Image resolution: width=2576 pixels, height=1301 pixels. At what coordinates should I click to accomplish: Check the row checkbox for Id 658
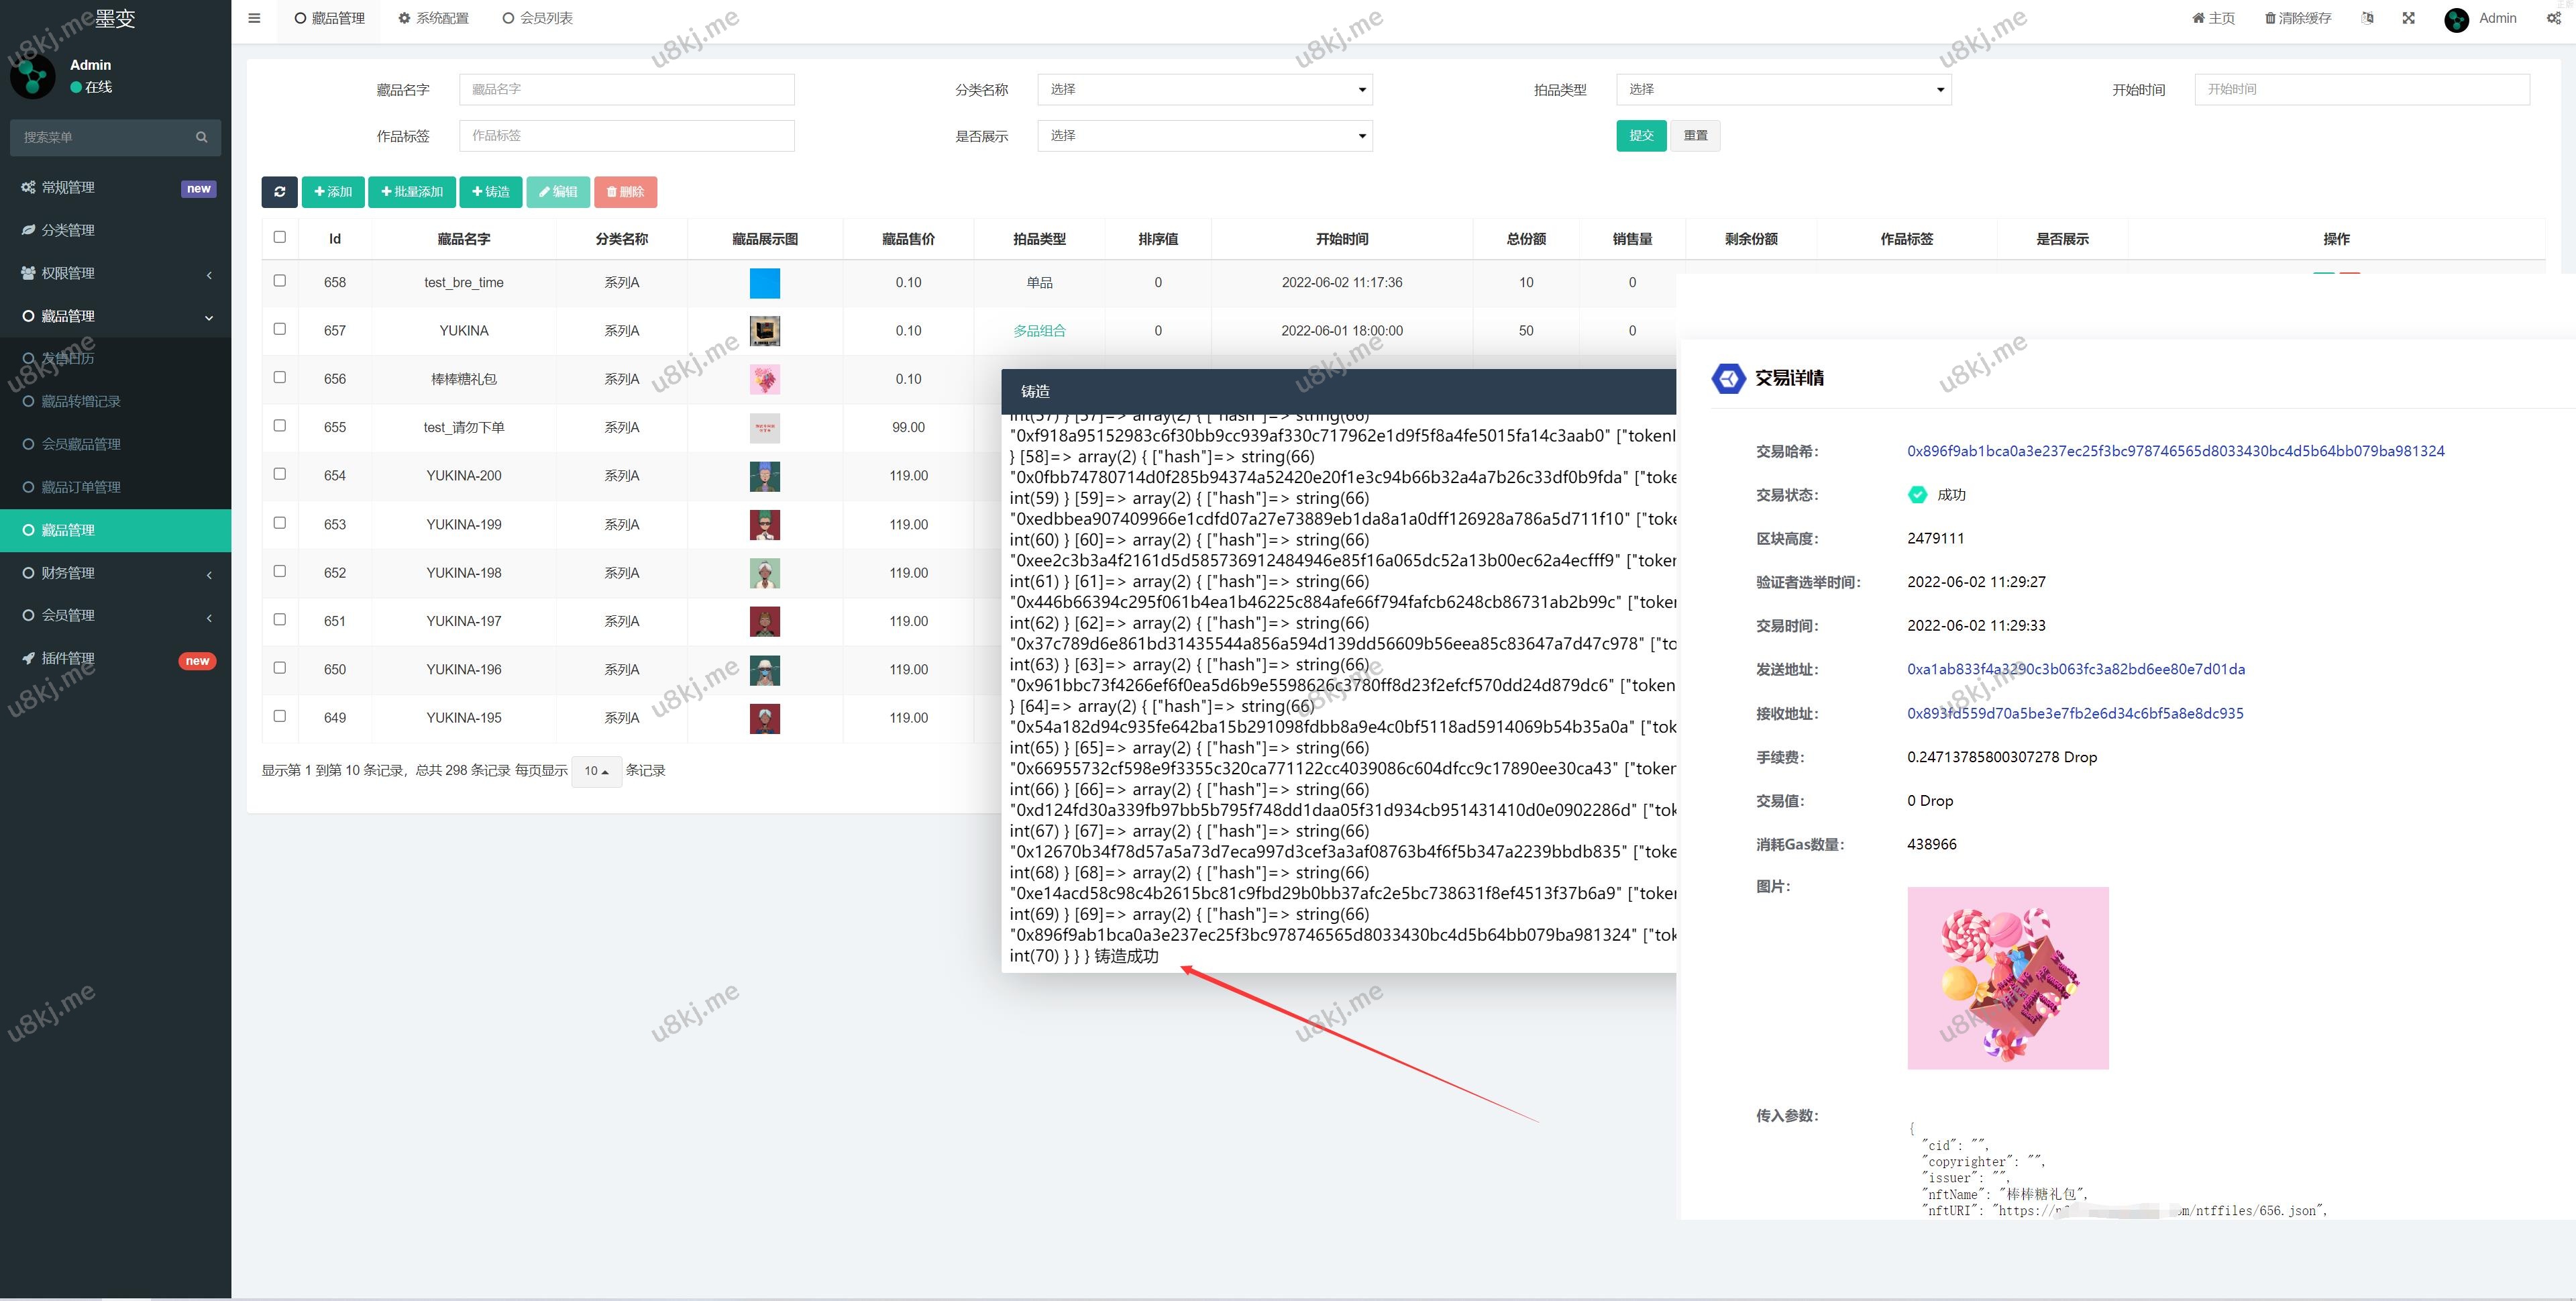[280, 281]
